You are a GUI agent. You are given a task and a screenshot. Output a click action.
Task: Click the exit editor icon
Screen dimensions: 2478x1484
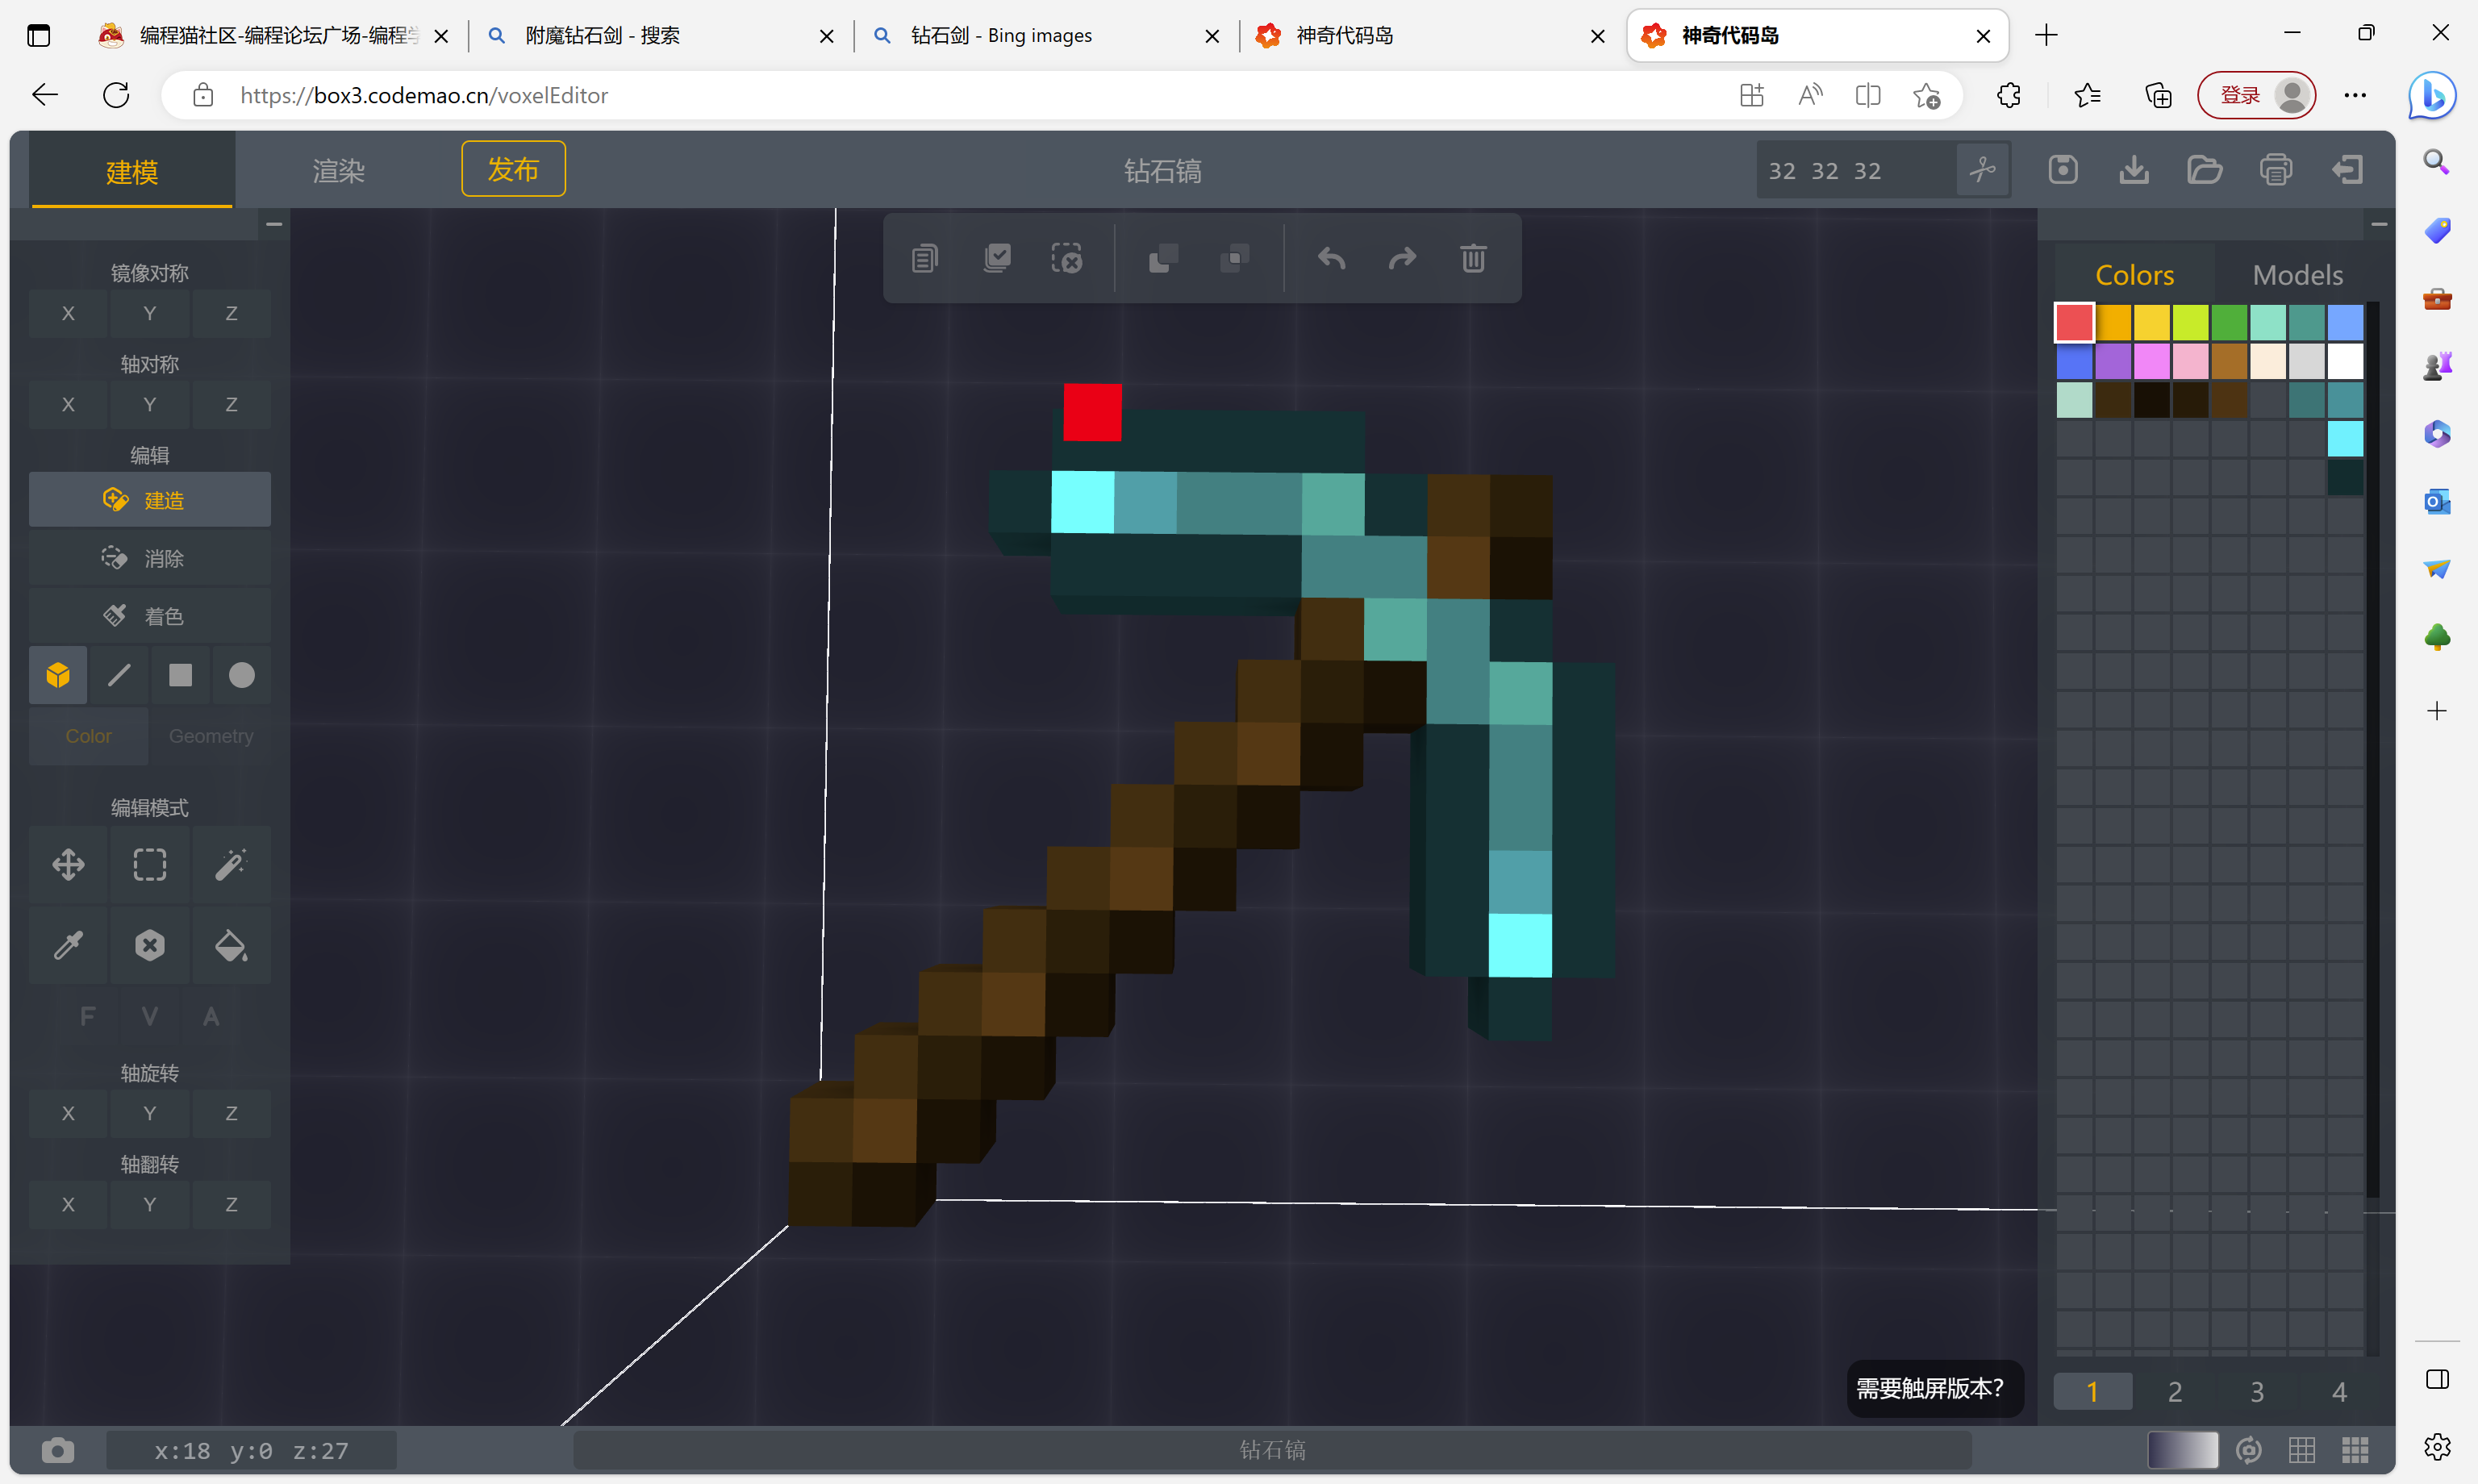tap(2347, 170)
